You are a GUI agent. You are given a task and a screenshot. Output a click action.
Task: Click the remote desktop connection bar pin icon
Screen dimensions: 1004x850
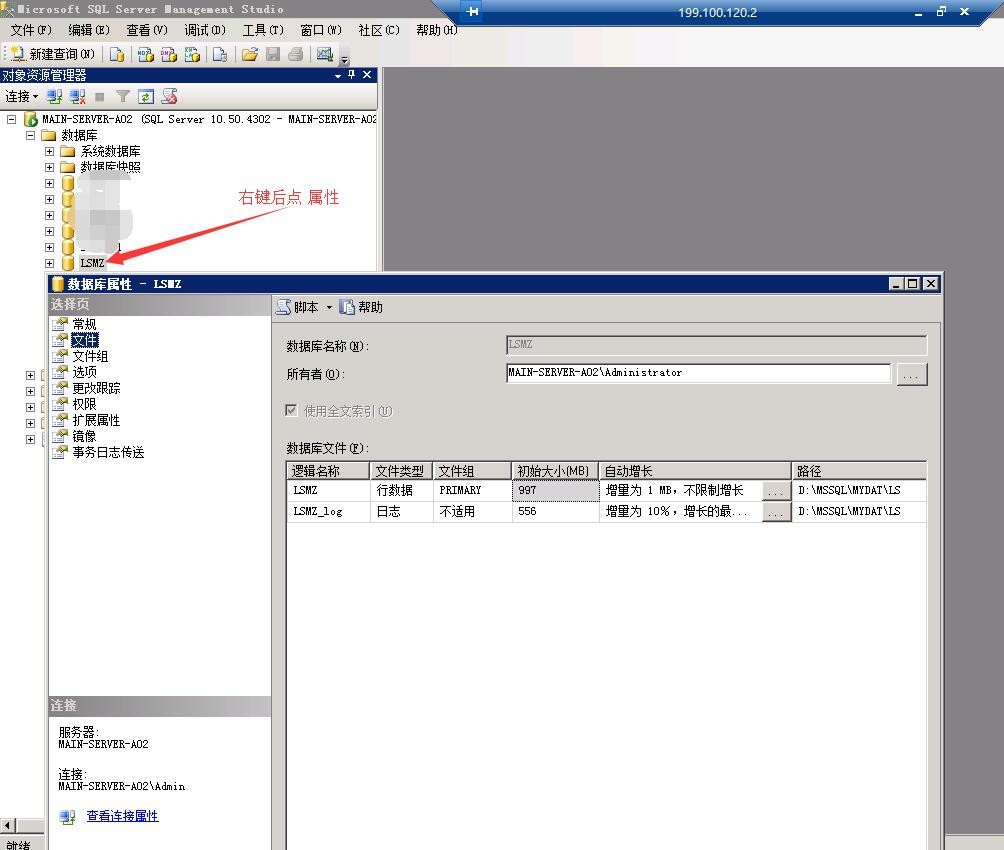[x=473, y=12]
